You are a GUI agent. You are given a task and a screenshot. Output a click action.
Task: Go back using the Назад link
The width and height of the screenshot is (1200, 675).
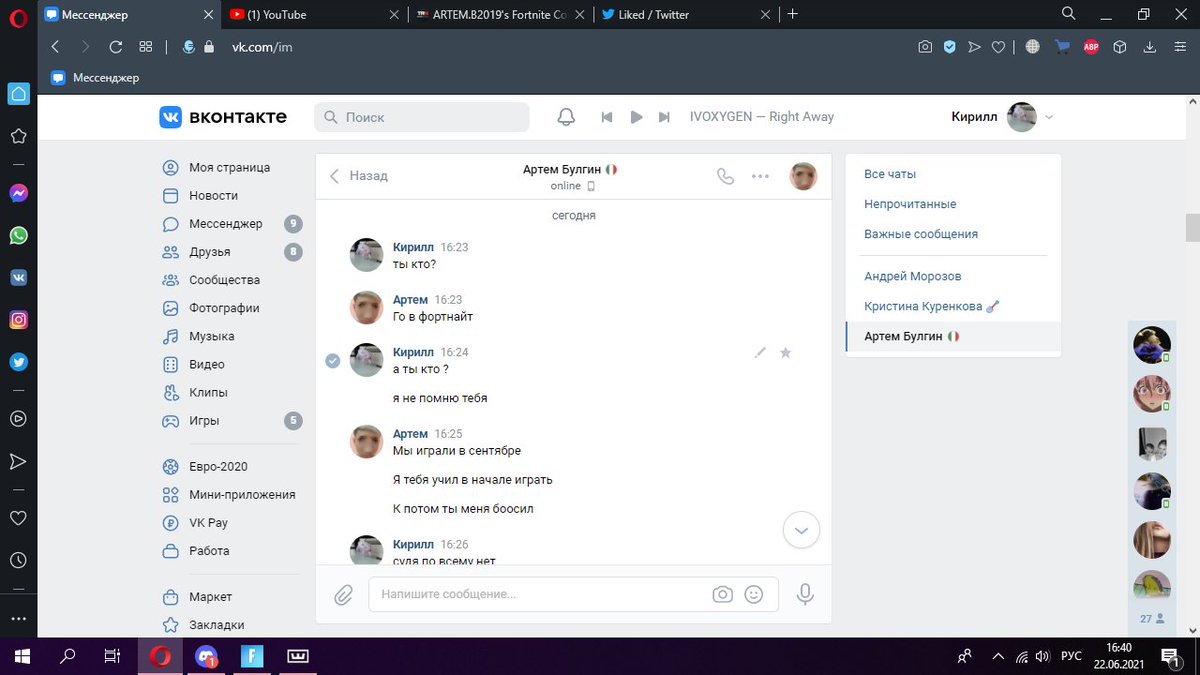(359, 176)
